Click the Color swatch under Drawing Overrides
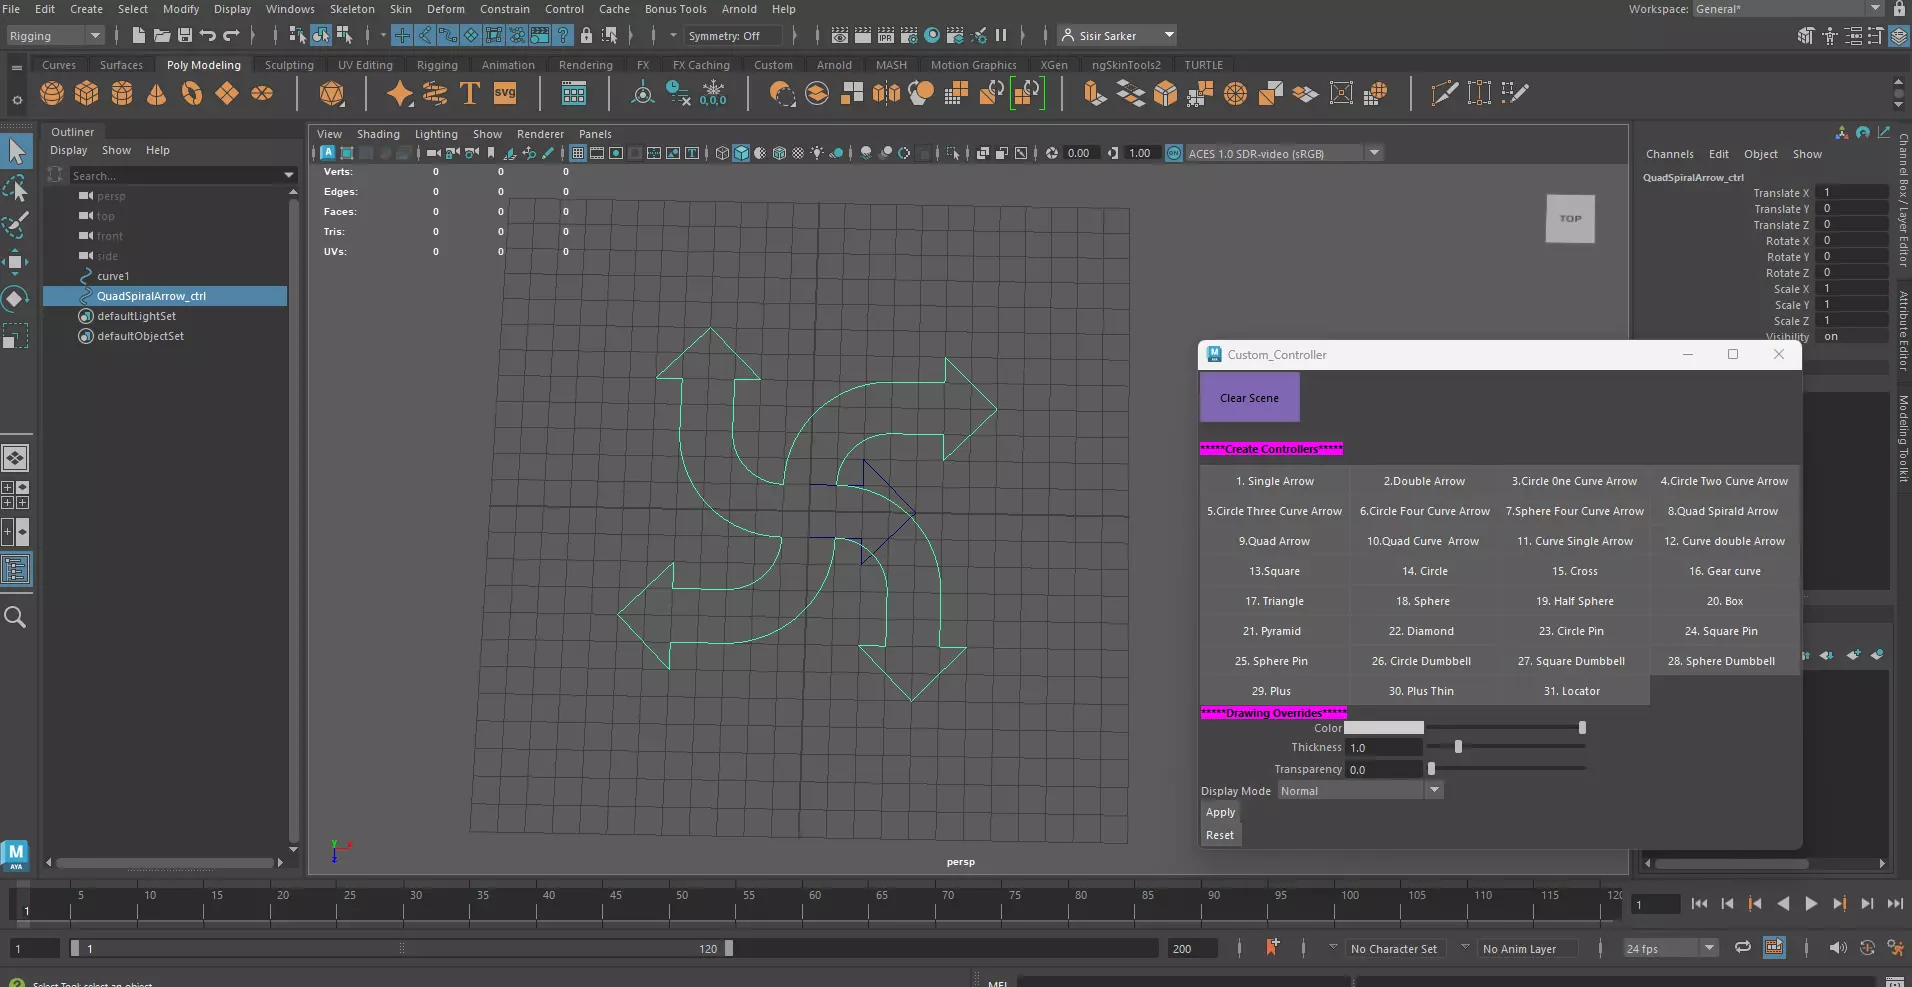Image resolution: width=1912 pixels, height=987 pixels. [1384, 728]
